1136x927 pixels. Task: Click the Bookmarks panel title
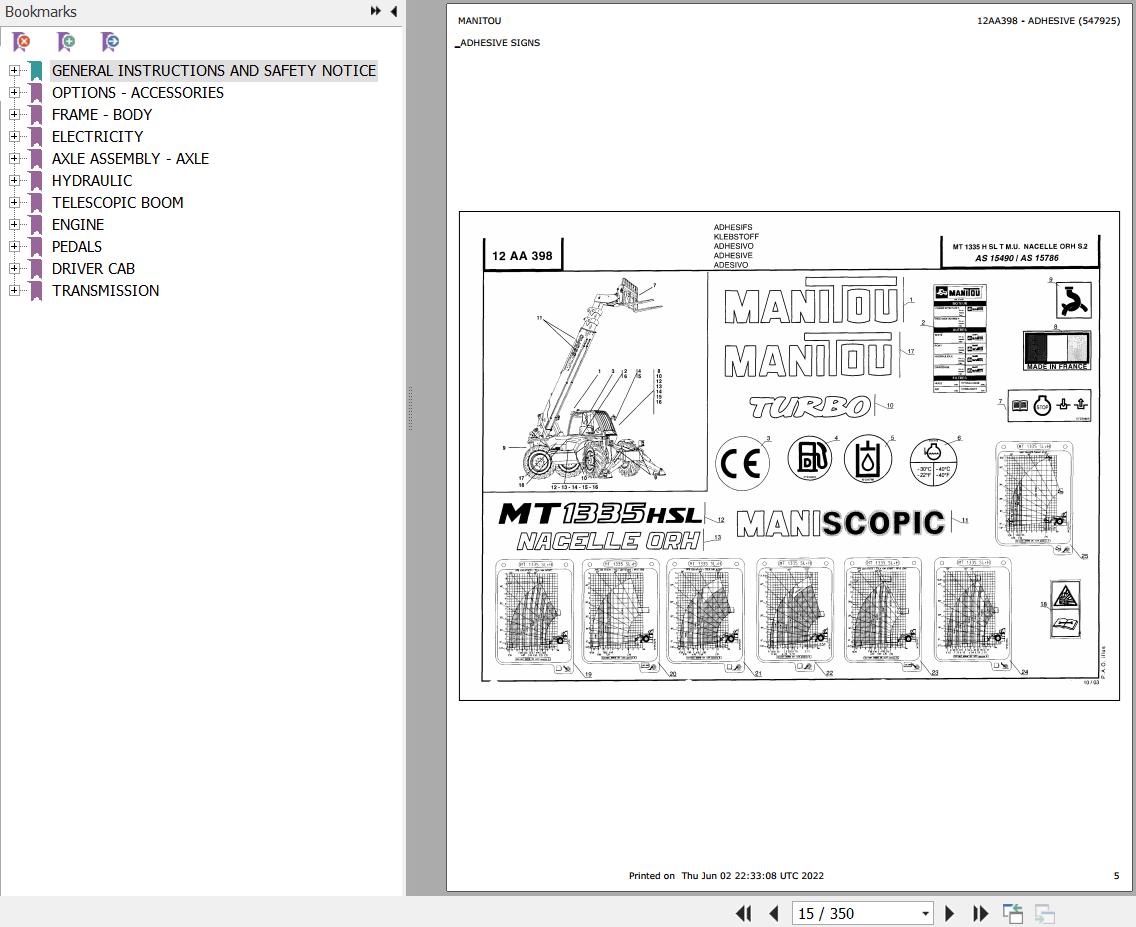(x=41, y=12)
